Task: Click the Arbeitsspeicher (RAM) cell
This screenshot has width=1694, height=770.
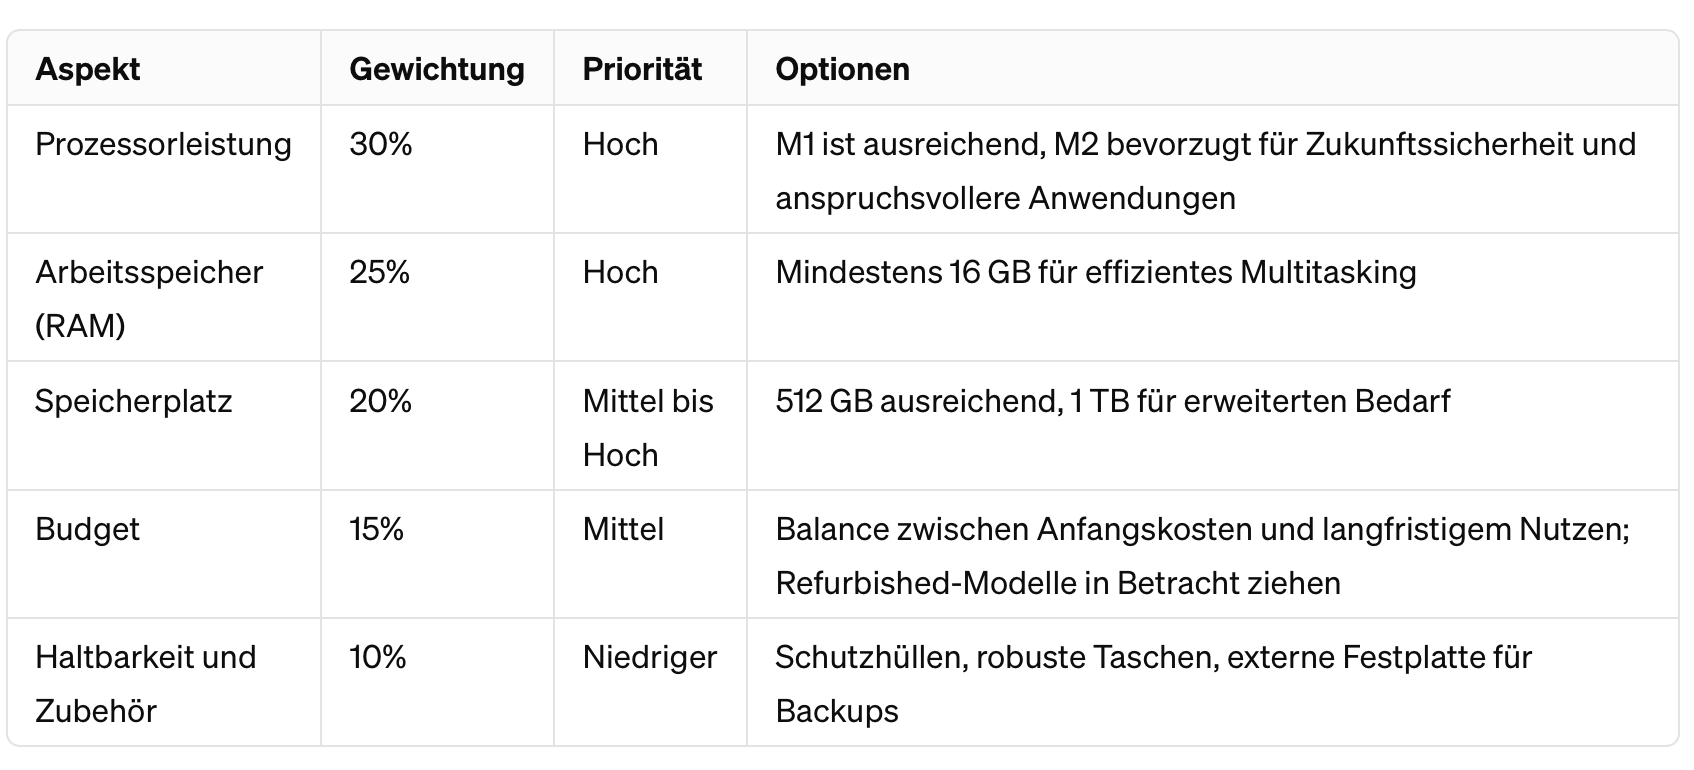Action: (149, 298)
